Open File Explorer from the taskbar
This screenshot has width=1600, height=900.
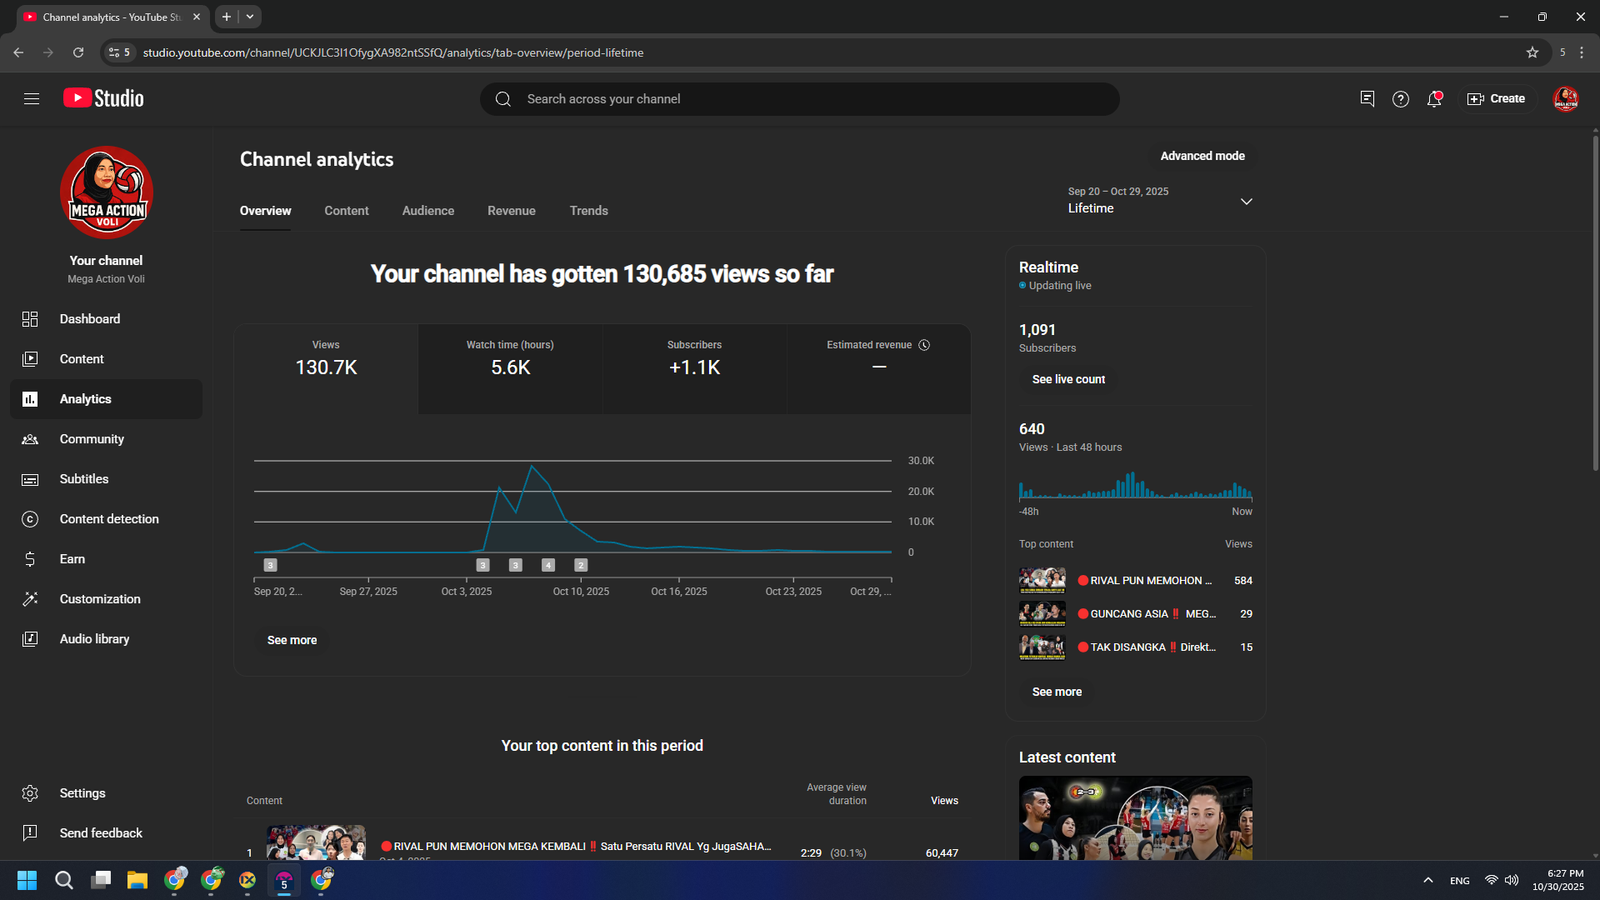[x=137, y=880]
